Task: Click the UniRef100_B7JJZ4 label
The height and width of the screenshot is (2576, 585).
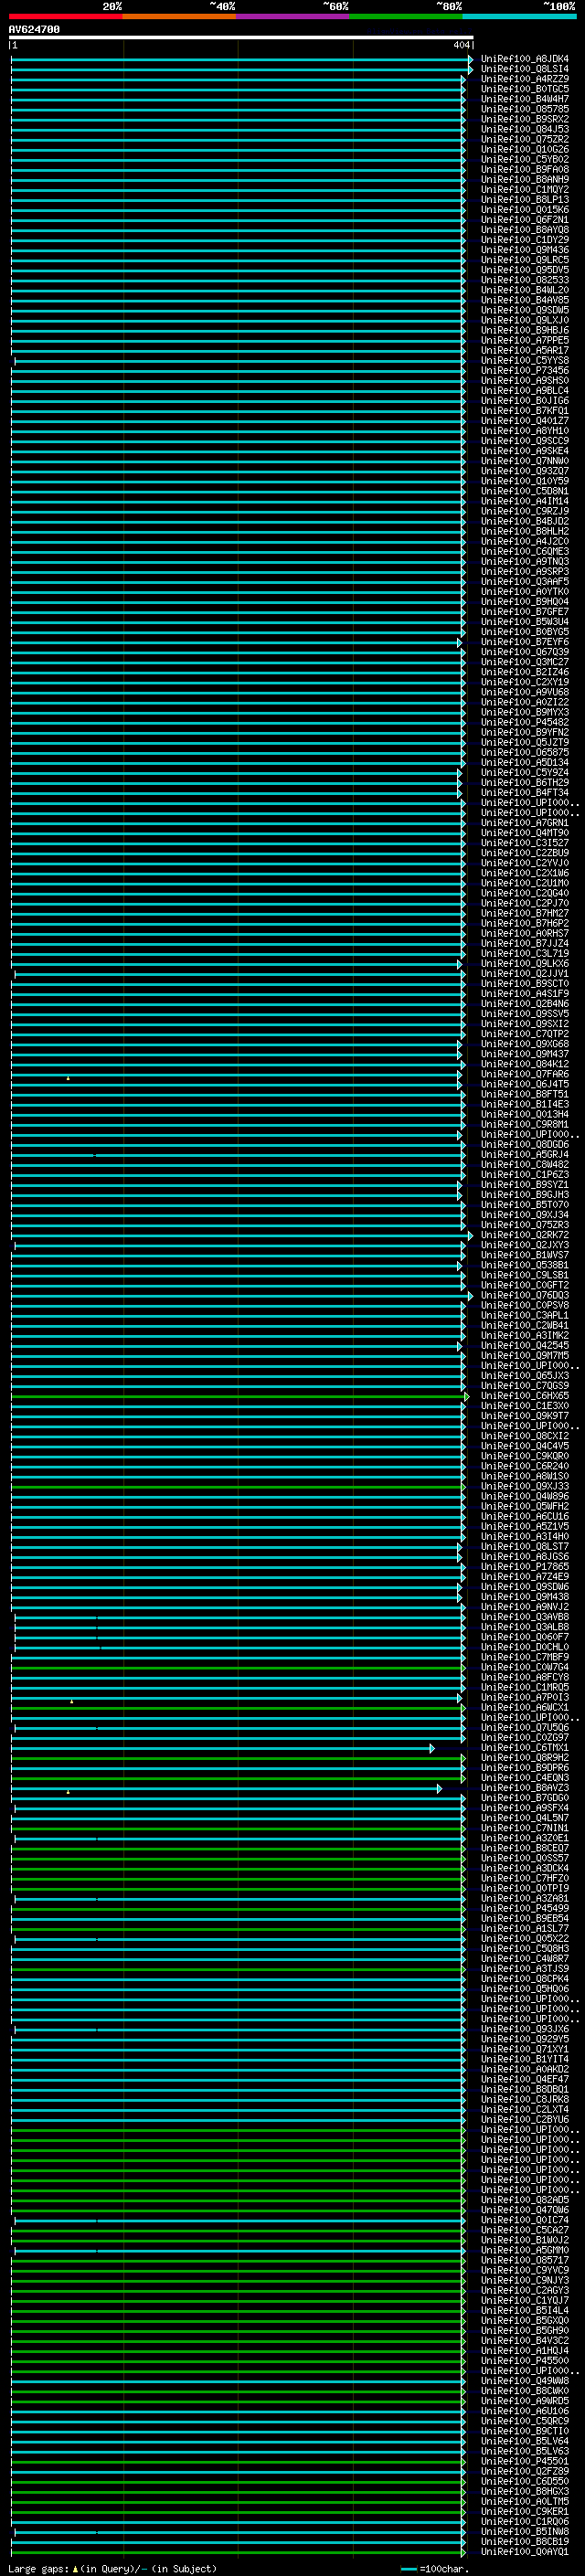Action: 525,944
